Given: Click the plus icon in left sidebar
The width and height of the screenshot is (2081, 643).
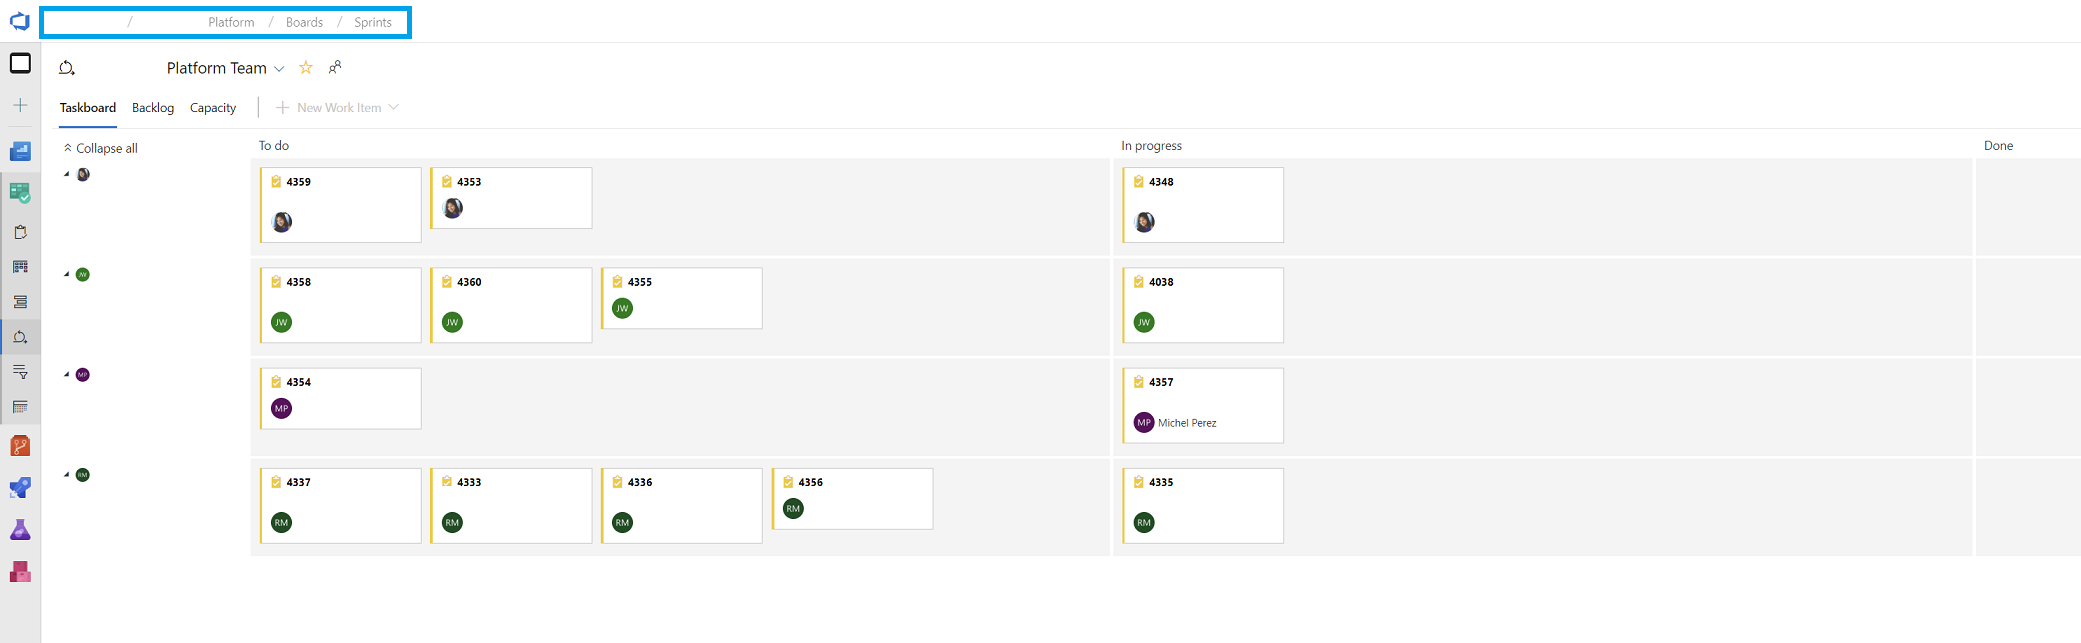Looking at the screenshot, I should tap(20, 105).
